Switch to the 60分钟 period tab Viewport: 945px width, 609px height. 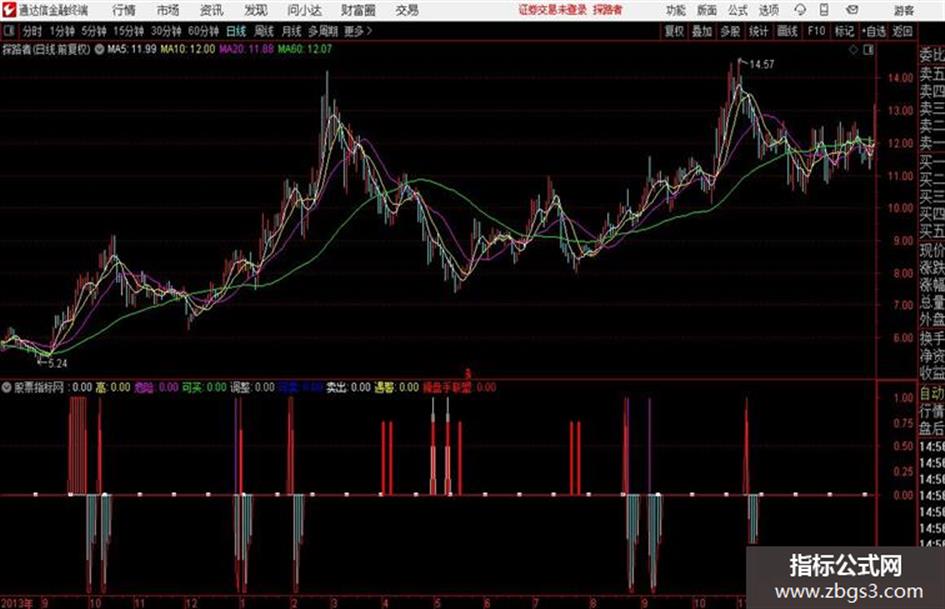tap(203, 31)
